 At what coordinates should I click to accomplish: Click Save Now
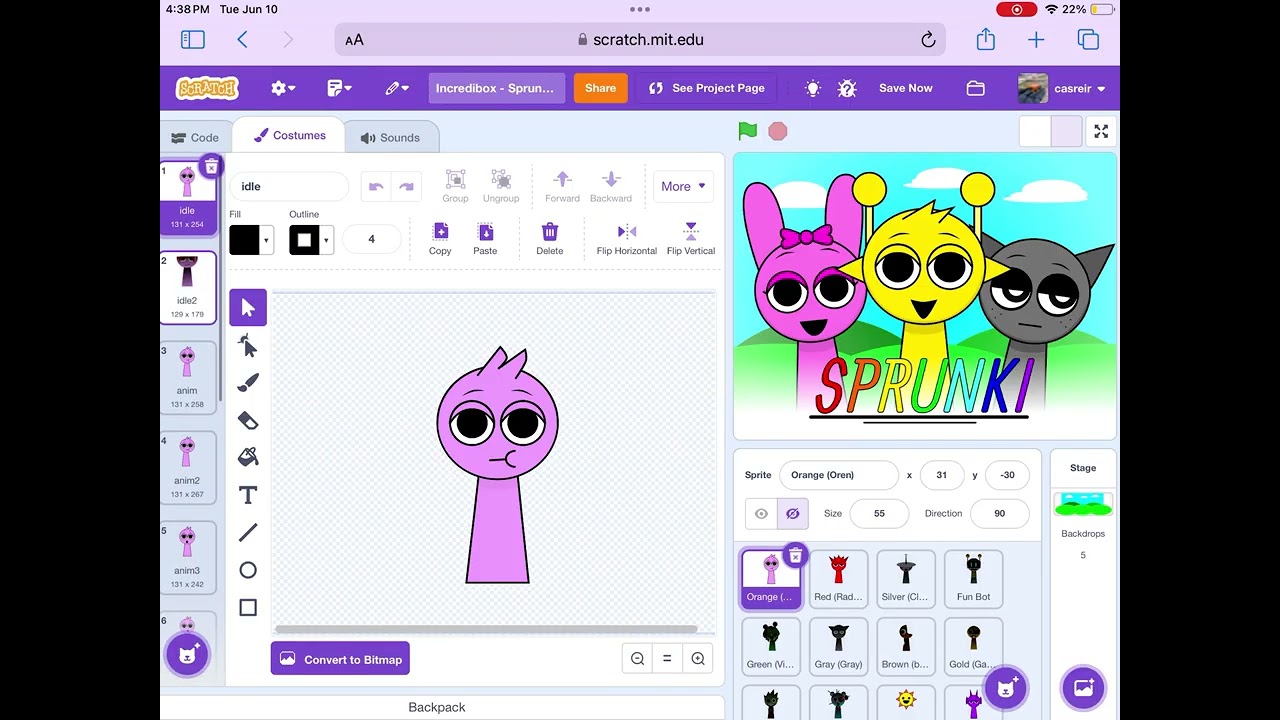tap(905, 88)
